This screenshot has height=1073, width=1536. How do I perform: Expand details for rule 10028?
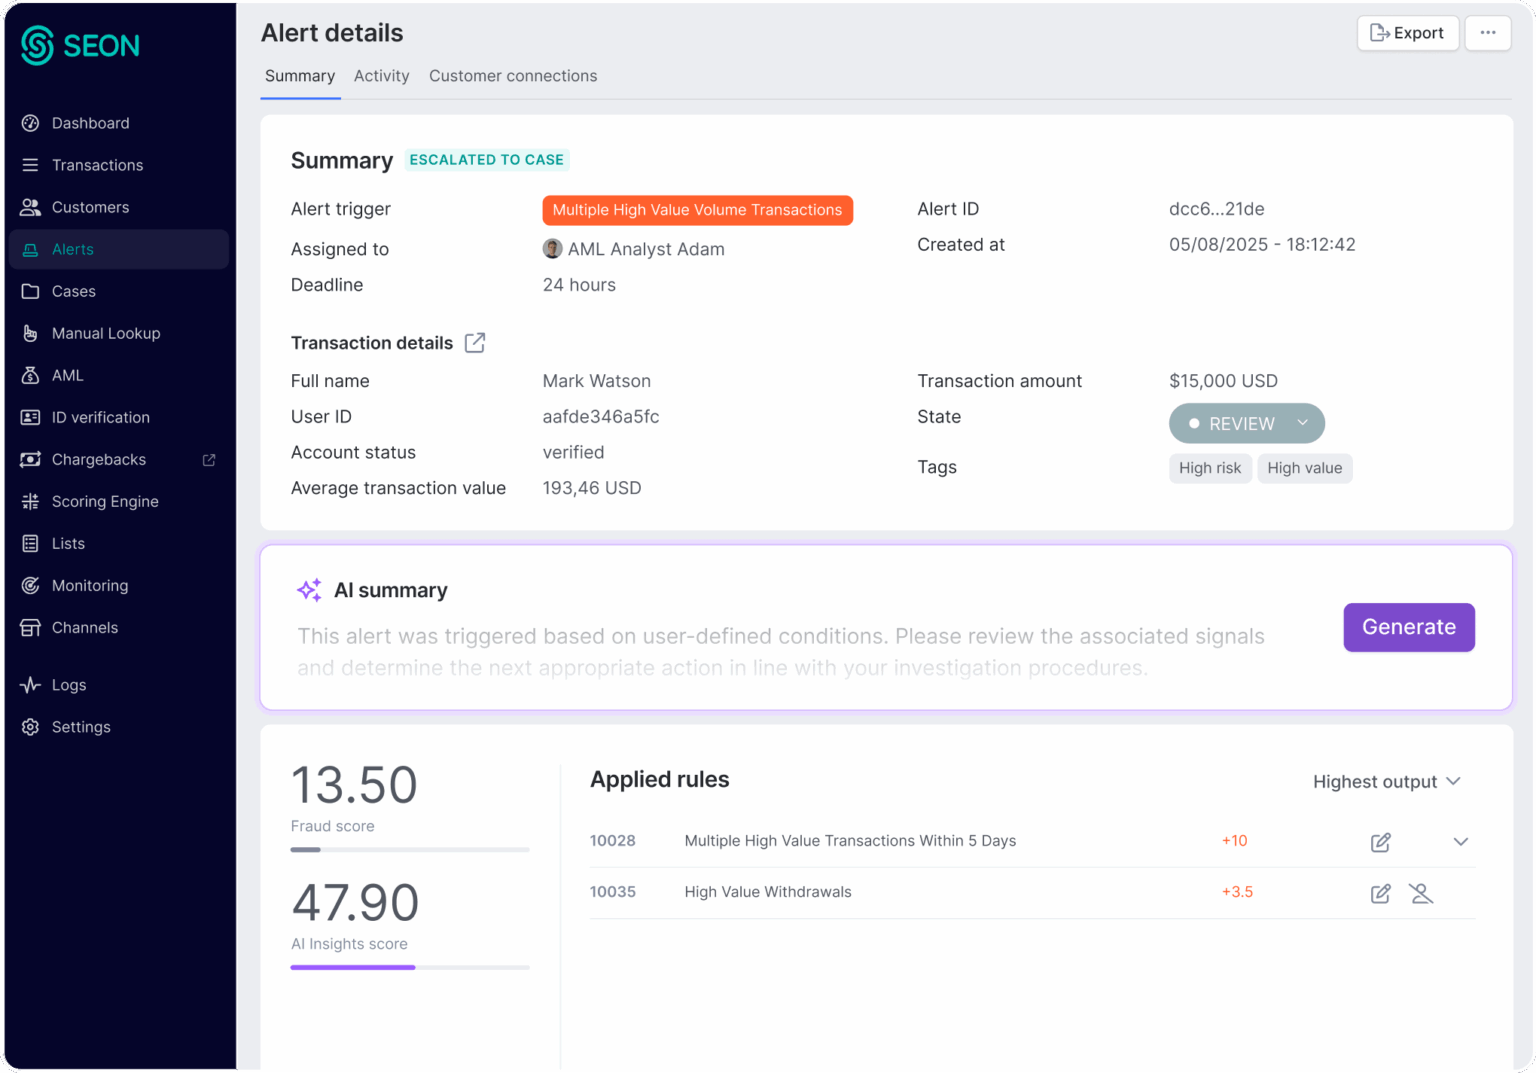click(1460, 842)
